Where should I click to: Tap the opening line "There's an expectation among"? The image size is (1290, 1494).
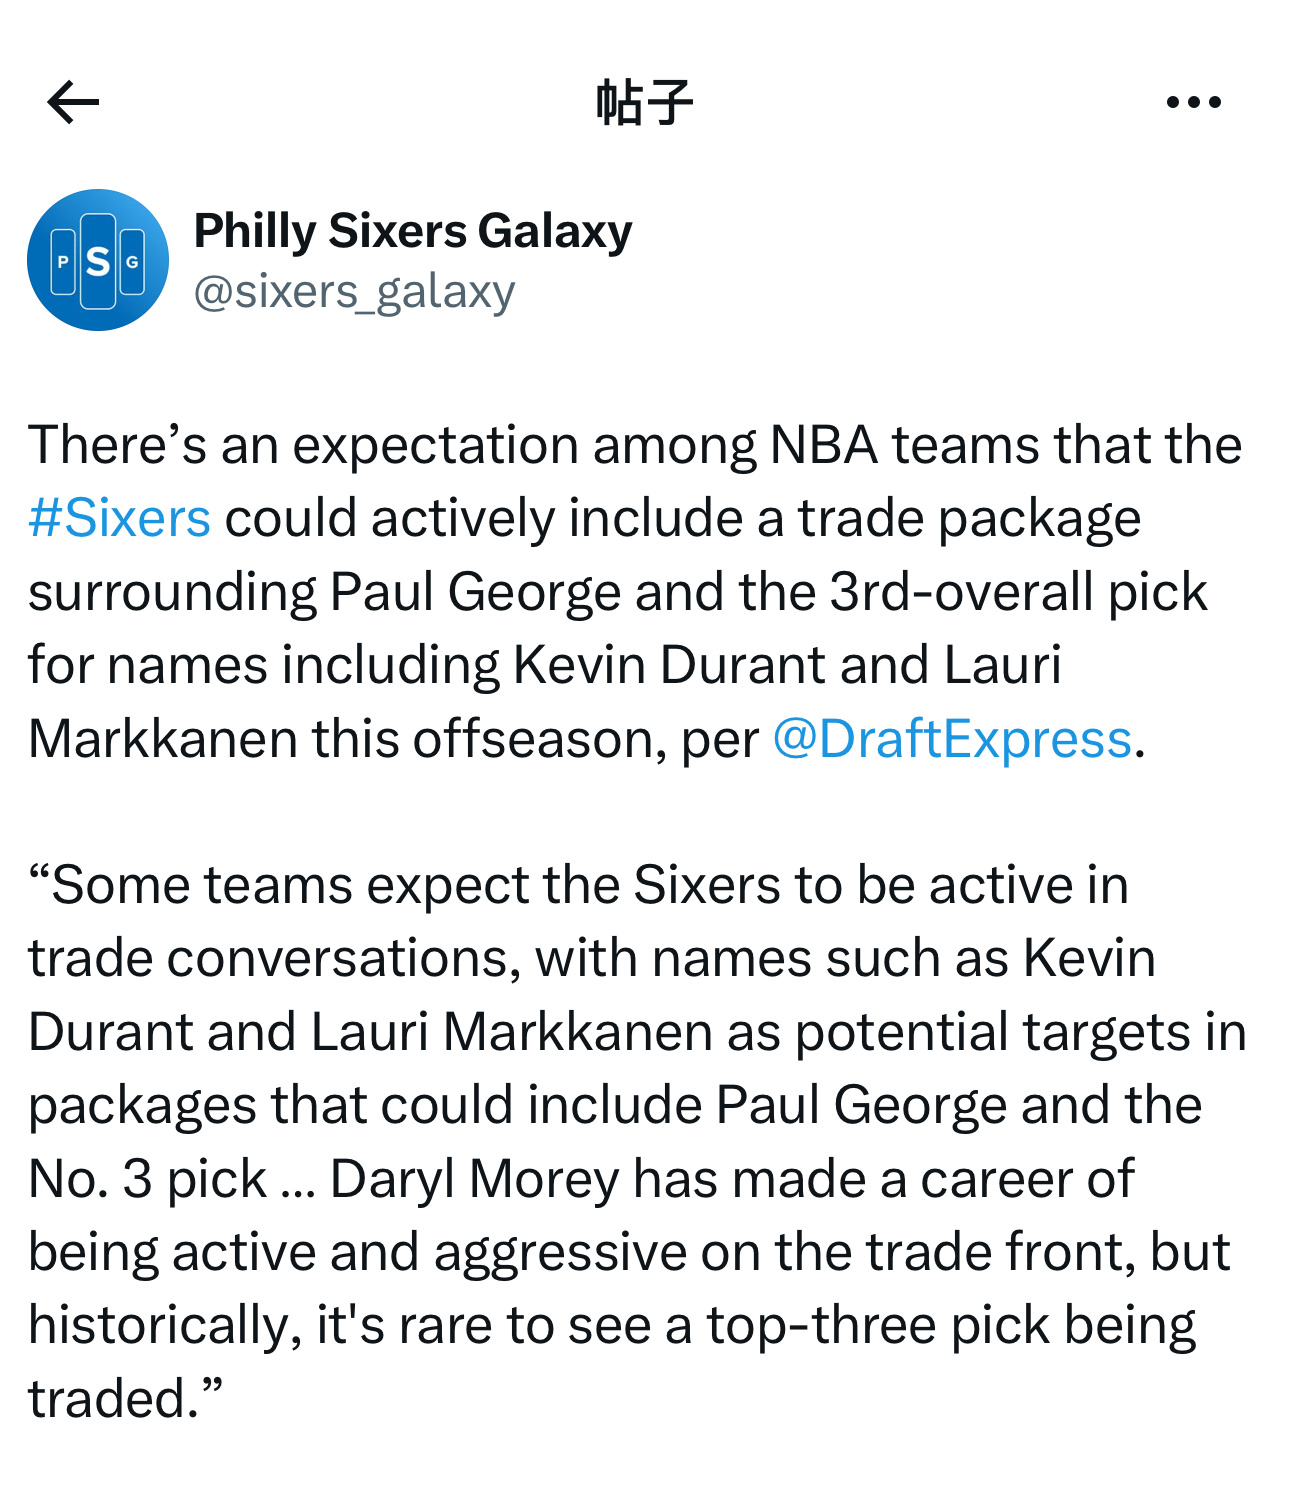point(392,445)
